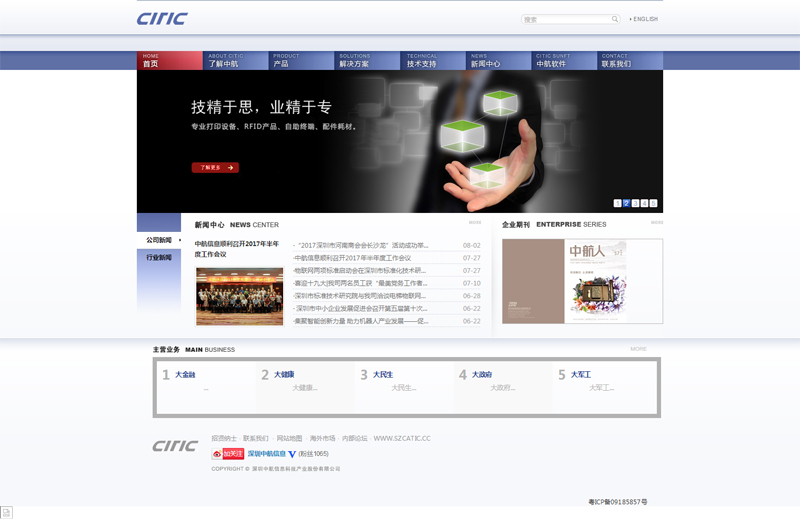Switch to banner slide 1
The image size is (800, 519).
click(617, 203)
